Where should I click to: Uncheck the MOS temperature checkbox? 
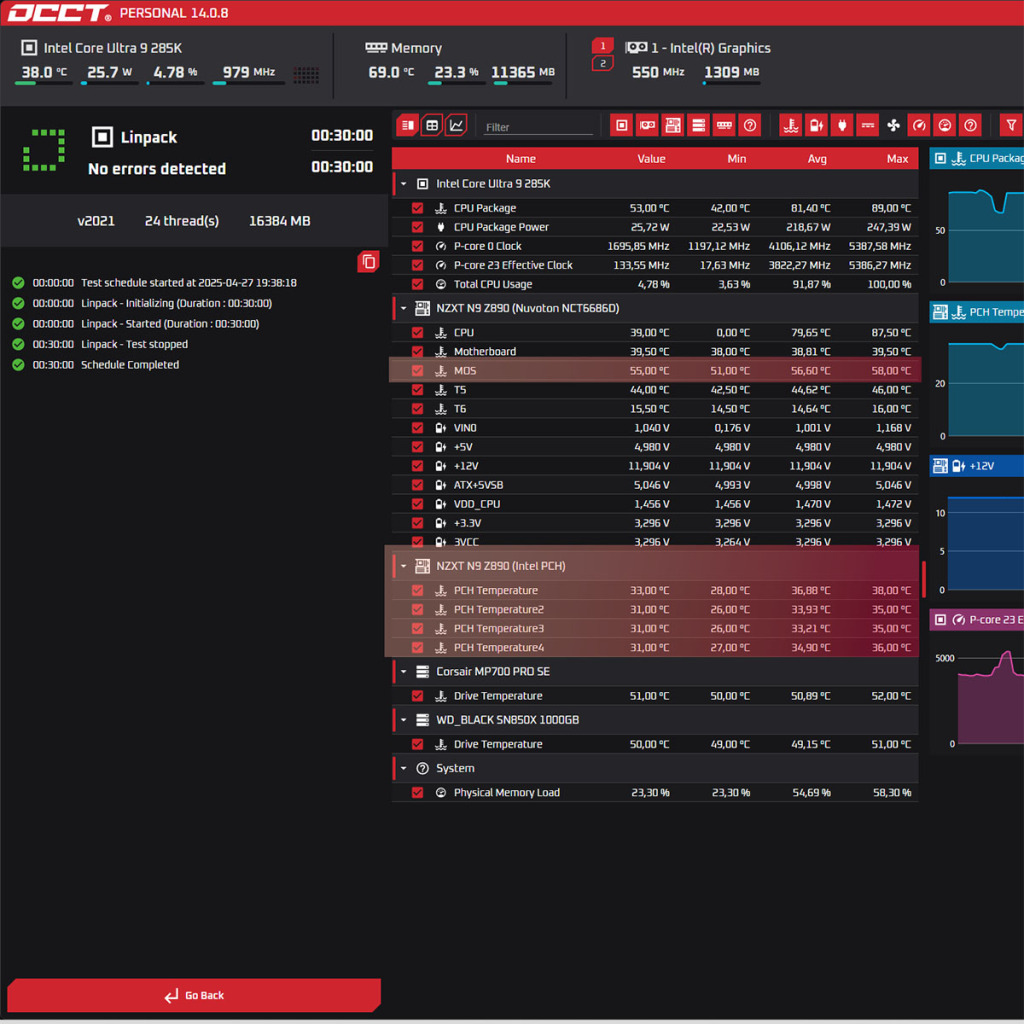point(417,371)
